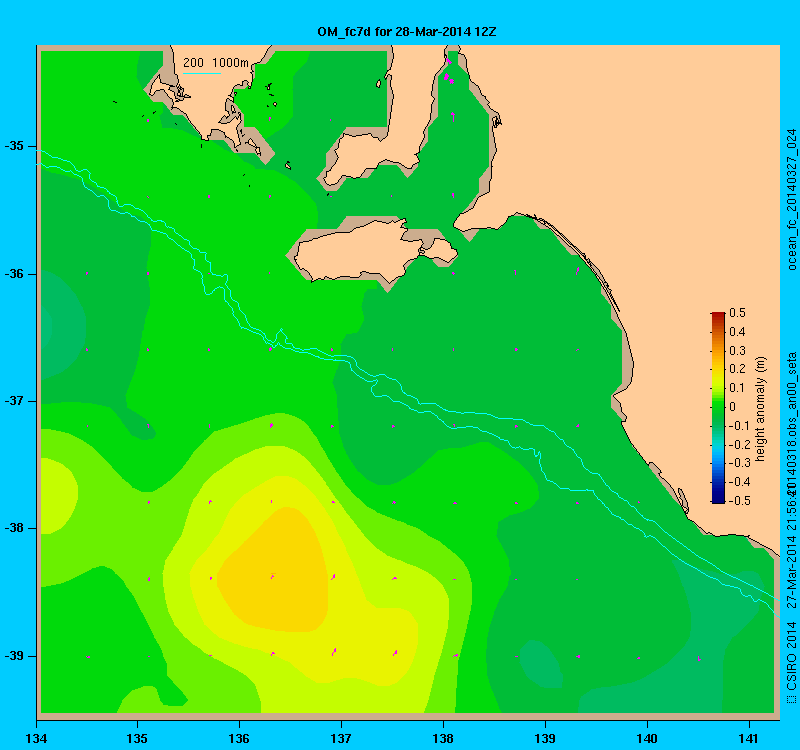Click the '200 1000m' contour legend label
Image resolution: width=800 pixels, height=750 pixels.
click(216, 63)
